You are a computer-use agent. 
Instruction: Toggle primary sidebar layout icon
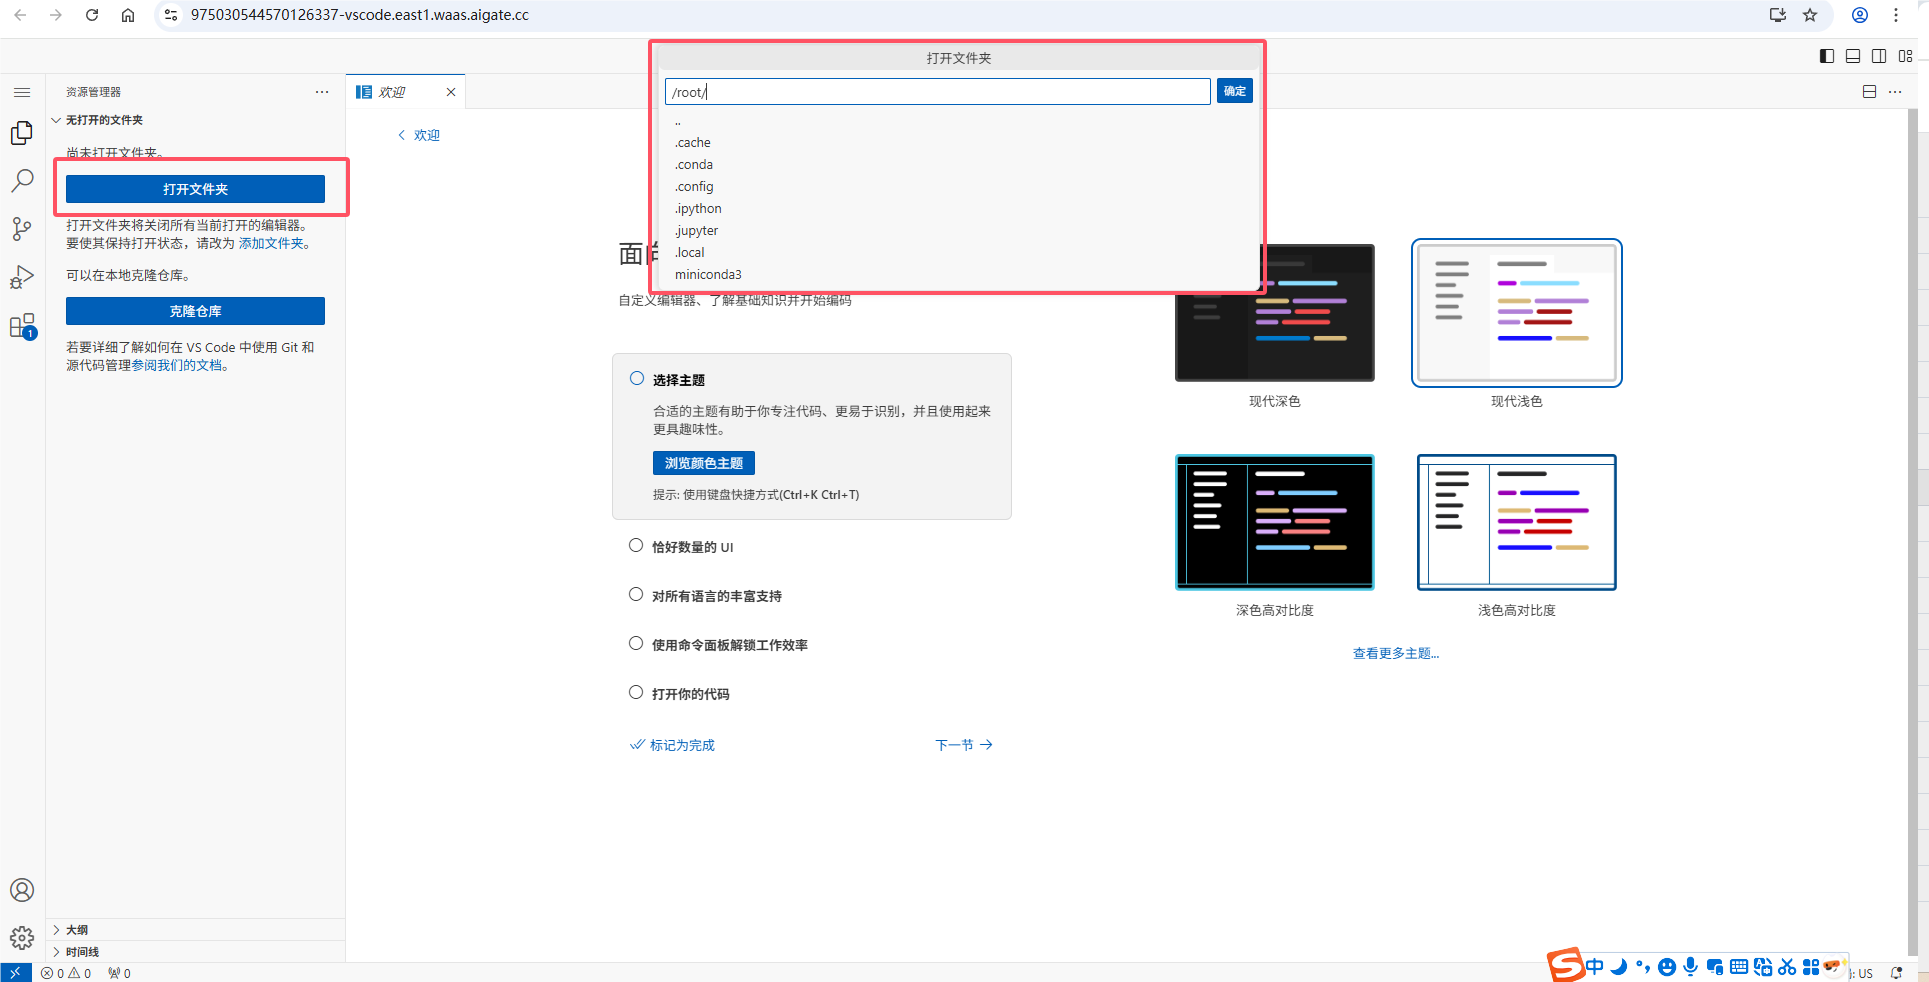pos(1826,56)
